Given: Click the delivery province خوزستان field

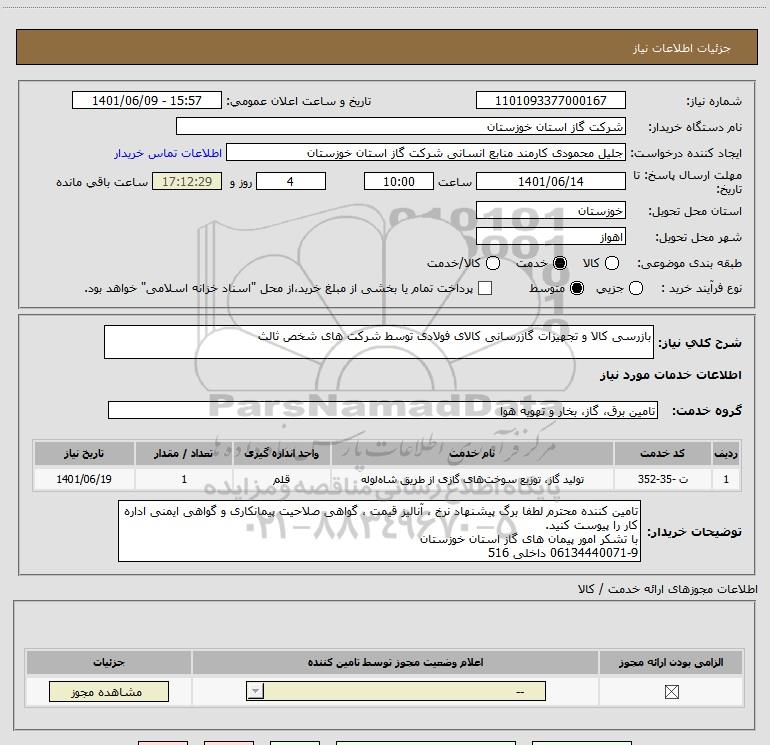Looking at the screenshot, I should pyautogui.click(x=550, y=211).
